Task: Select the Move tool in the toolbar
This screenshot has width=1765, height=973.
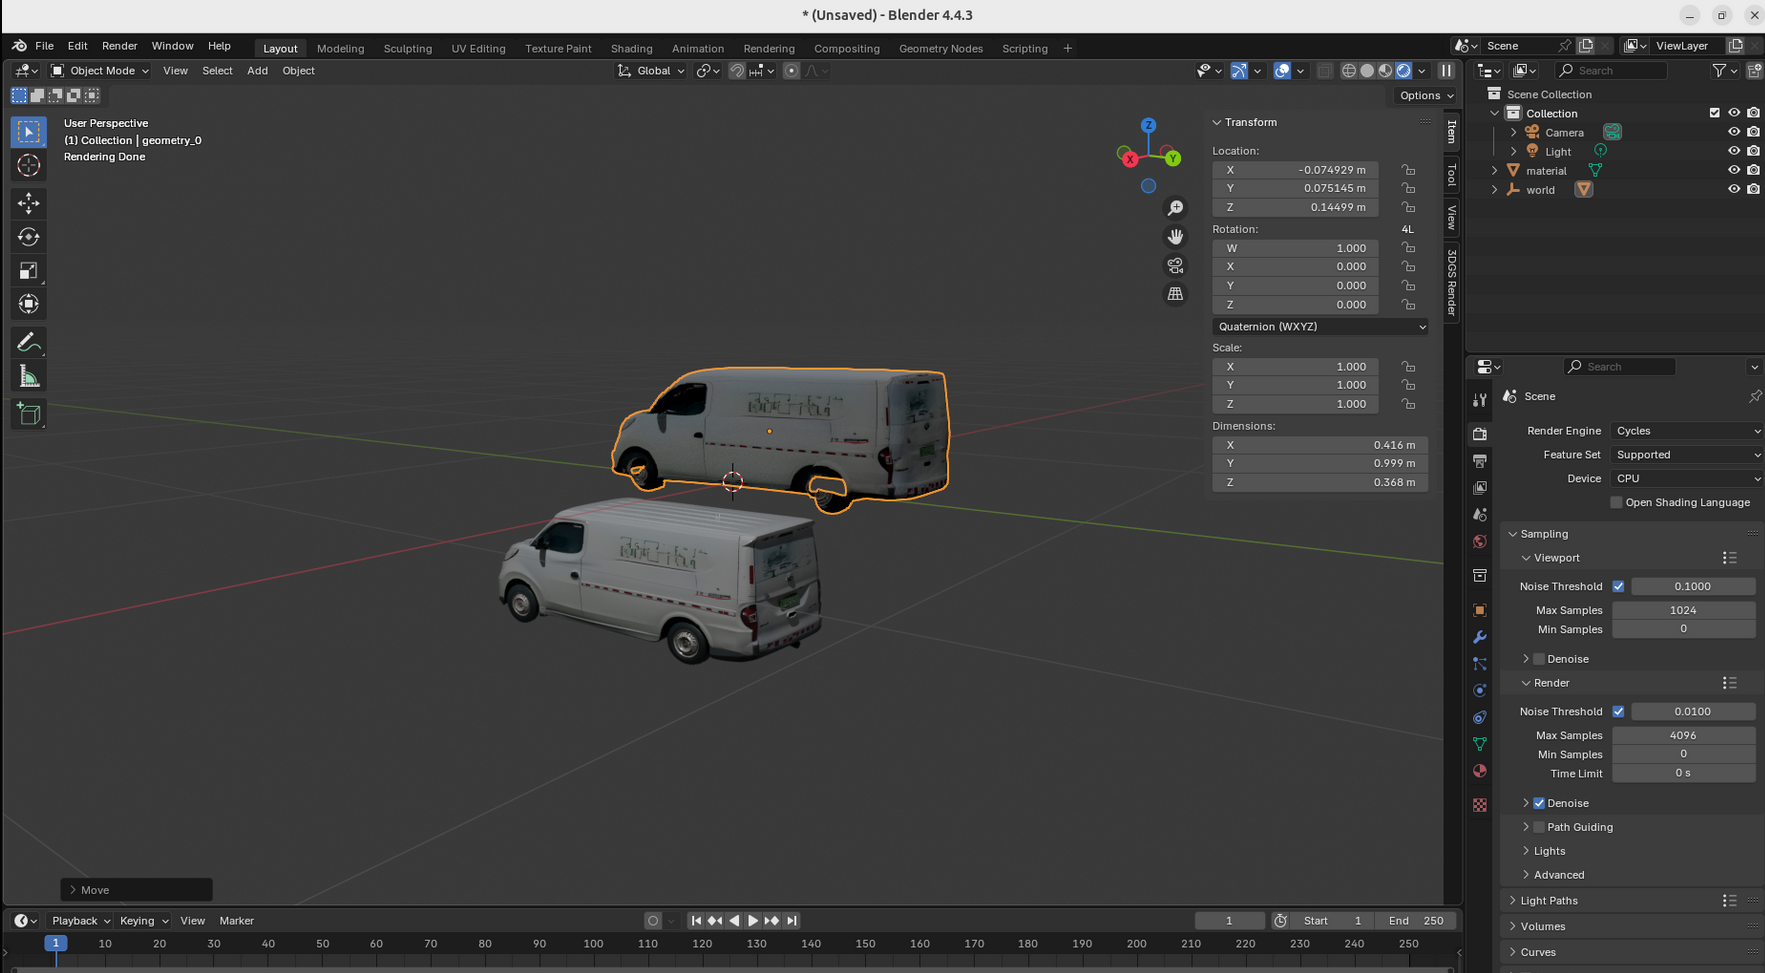Action: [x=28, y=203]
